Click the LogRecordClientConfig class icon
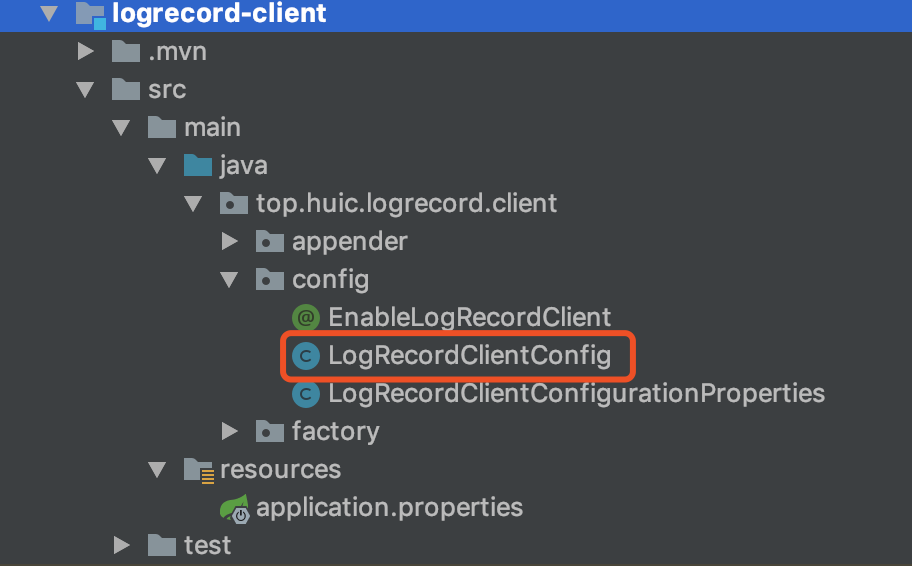912x566 pixels. [306, 355]
